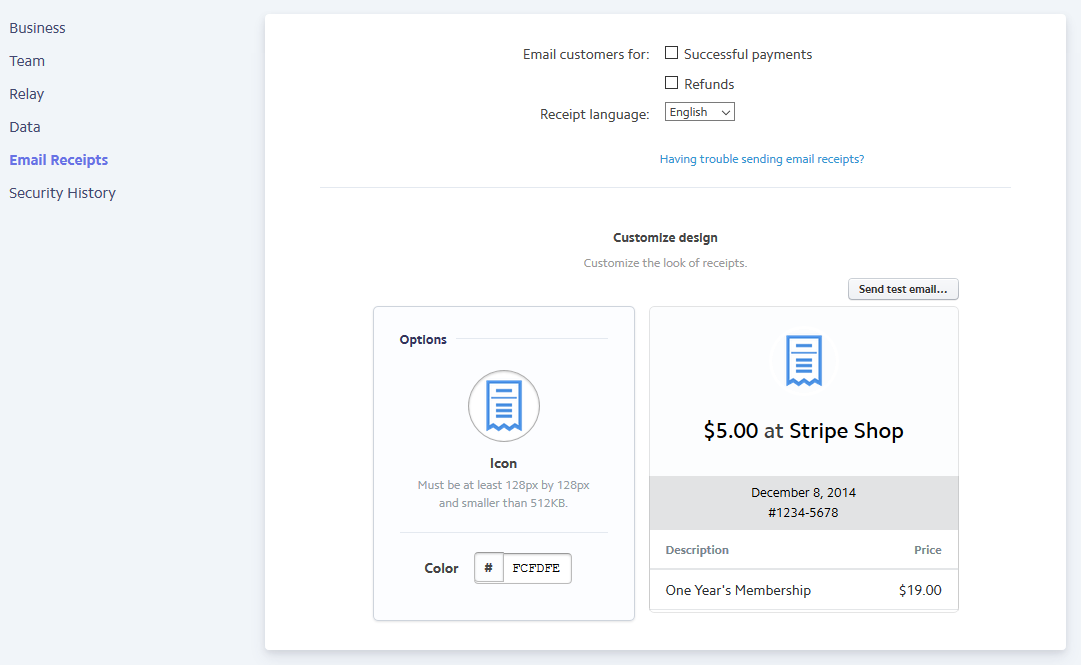This screenshot has height=665, width=1081.
Task: Click the receipt icon in the Options panel
Action: pos(503,406)
